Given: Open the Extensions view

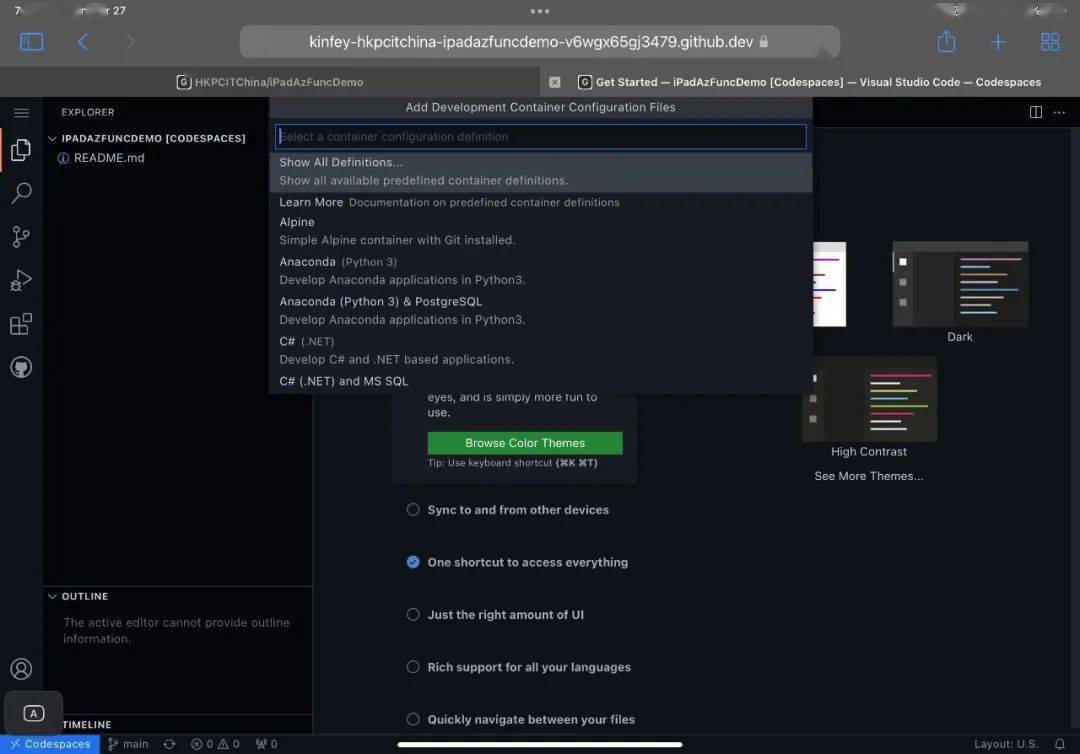Looking at the screenshot, I should 21,323.
